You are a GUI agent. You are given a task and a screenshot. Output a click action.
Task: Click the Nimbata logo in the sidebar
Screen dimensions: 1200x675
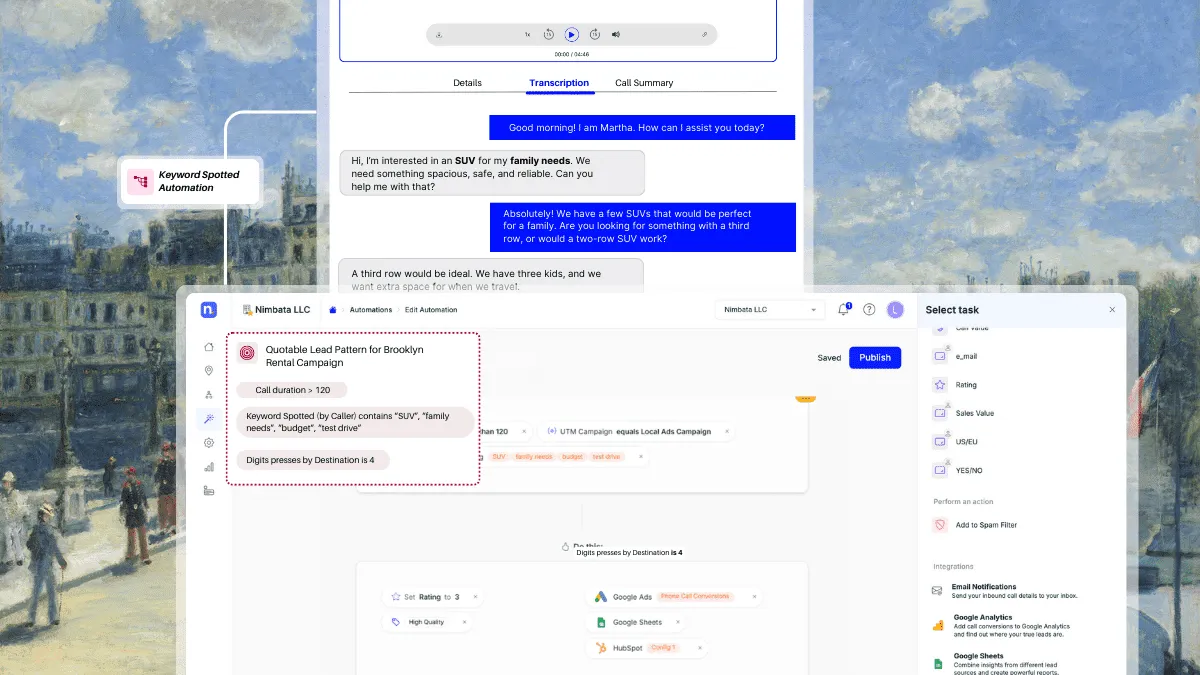coord(209,309)
